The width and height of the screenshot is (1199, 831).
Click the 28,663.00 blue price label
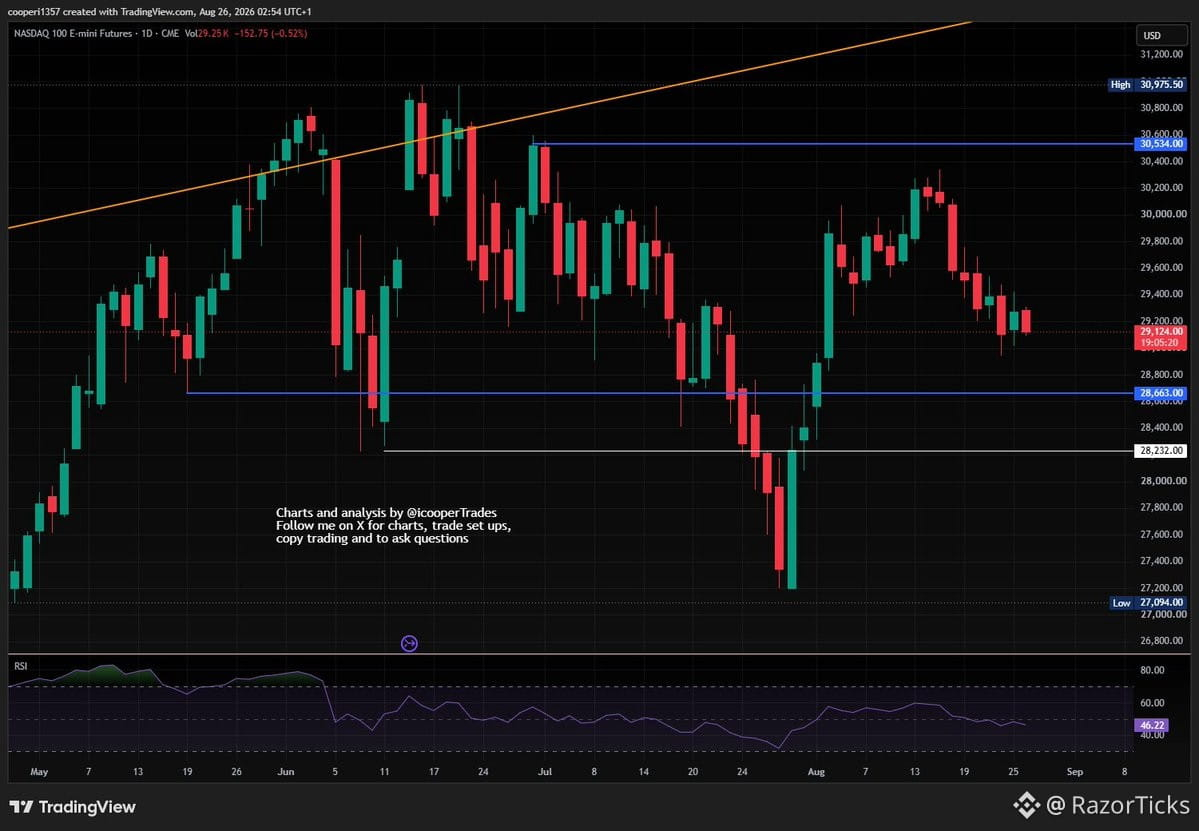(x=1161, y=393)
